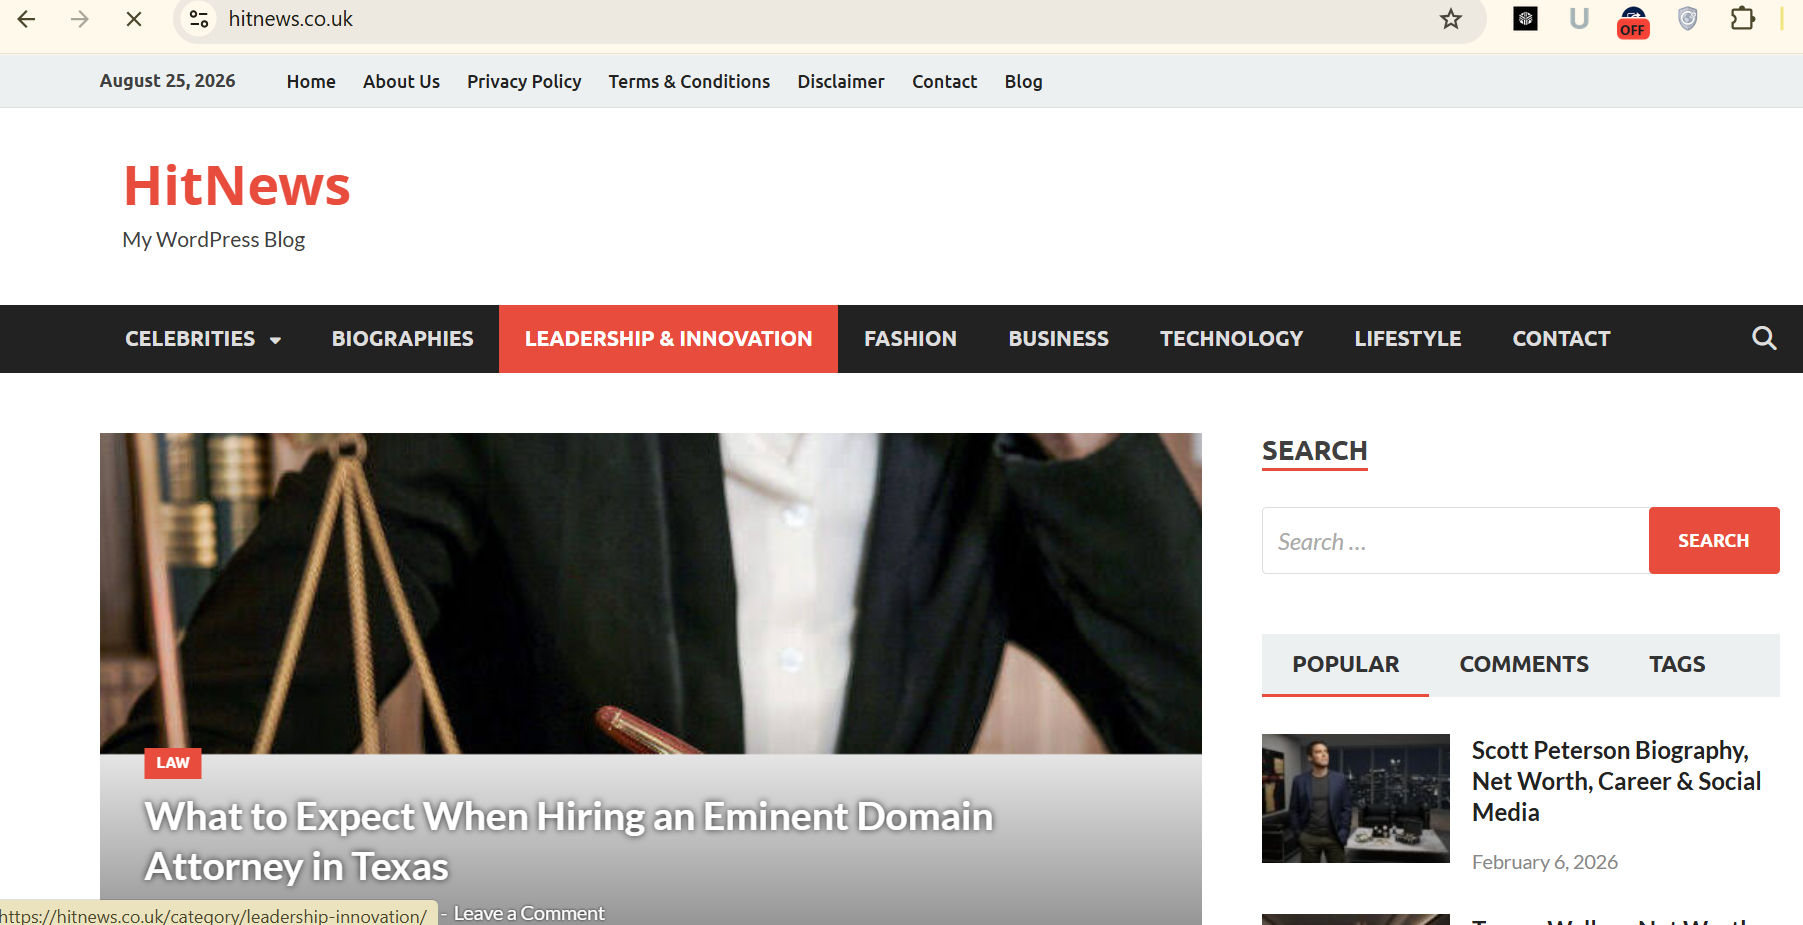
Task: Click the address bar URL hitnews.co.uk
Action: (290, 19)
